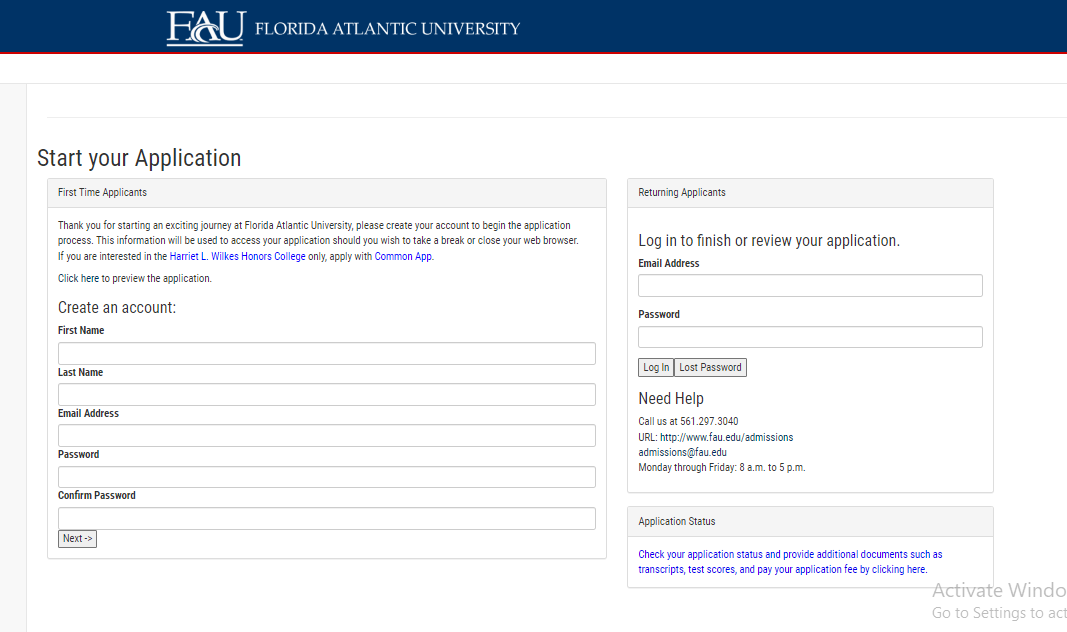Open the Common App link
The width and height of the screenshot is (1067, 632).
pyautogui.click(x=403, y=256)
